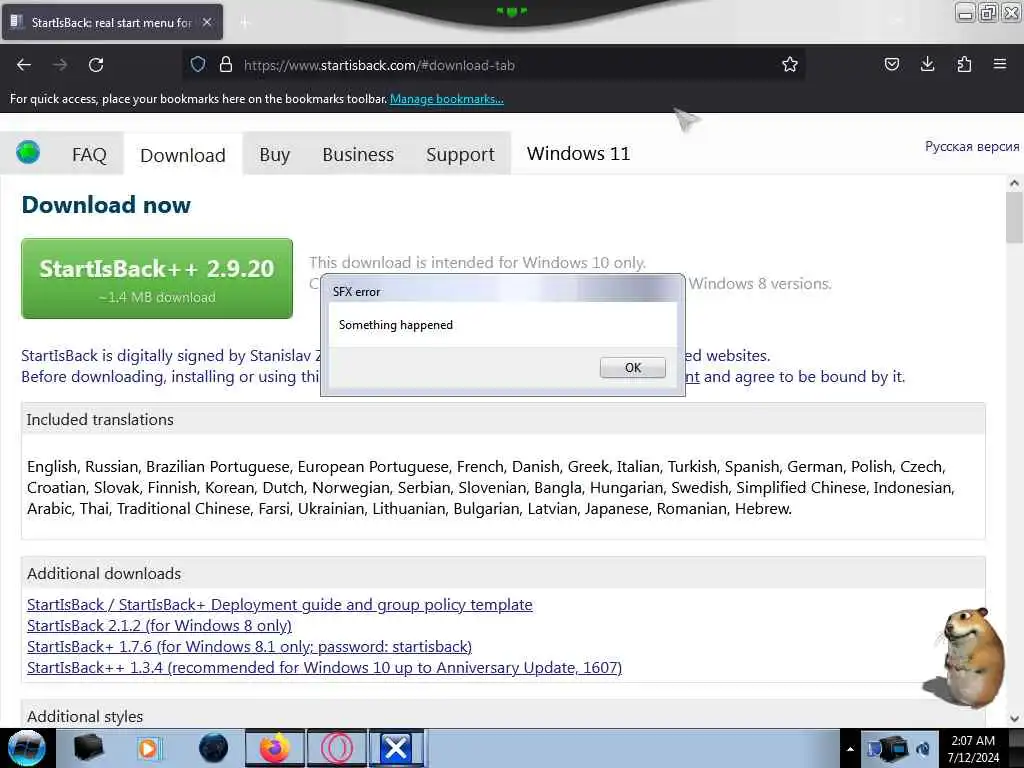This screenshot has height=768, width=1024.
Task: Click the Something happened message text
Action: (396, 325)
